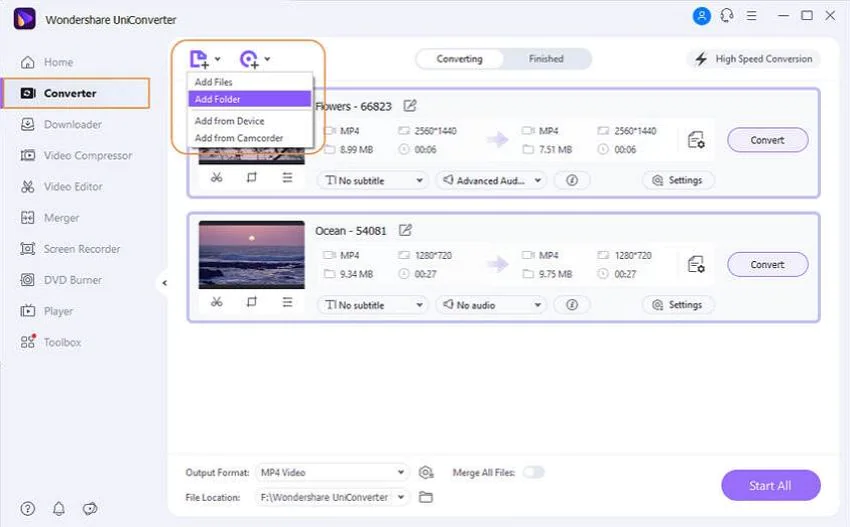Open the hamburger main menu
The image size is (850, 527).
751,16
